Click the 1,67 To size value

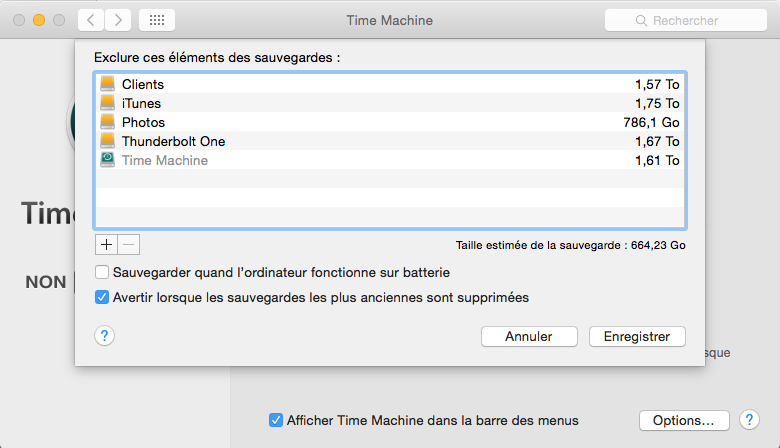[657, 141]
